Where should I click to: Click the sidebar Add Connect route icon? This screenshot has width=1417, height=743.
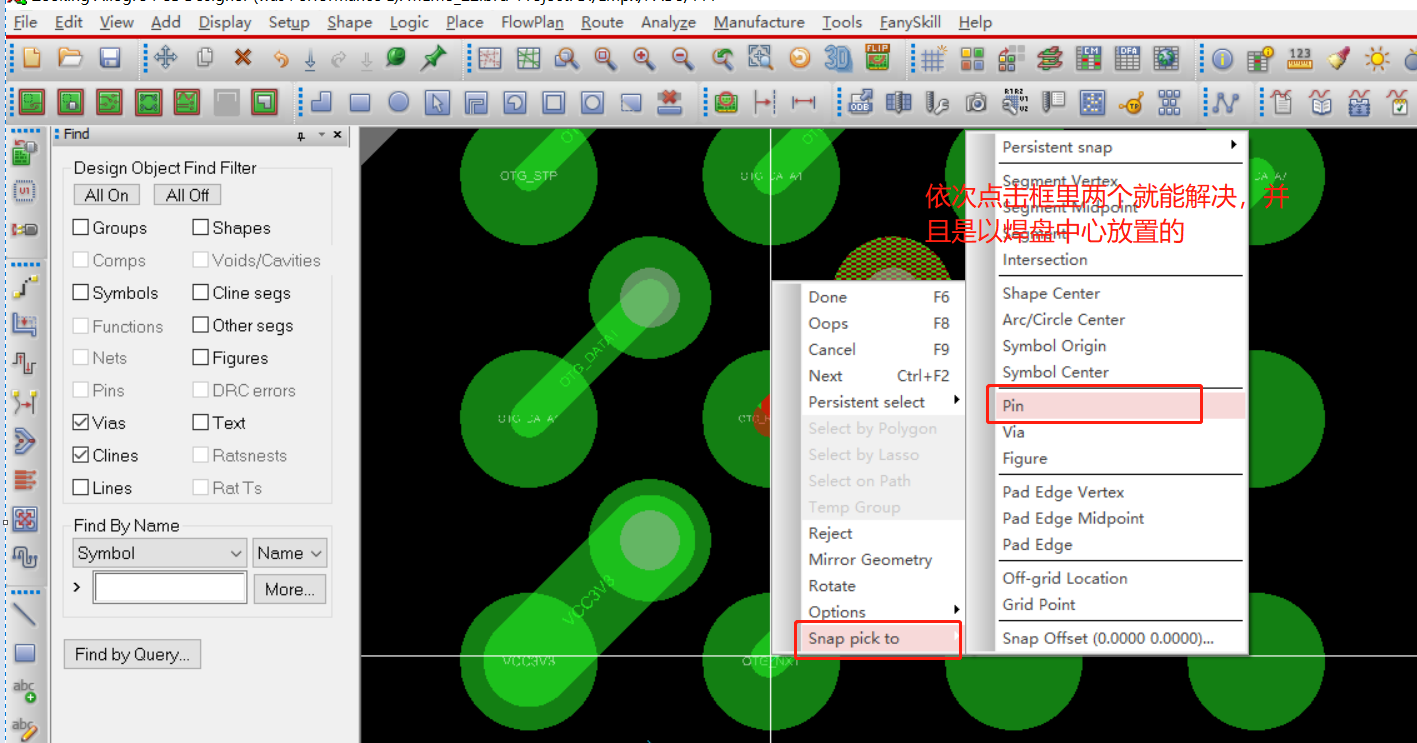pyautogui.click(x=25, y=288)
